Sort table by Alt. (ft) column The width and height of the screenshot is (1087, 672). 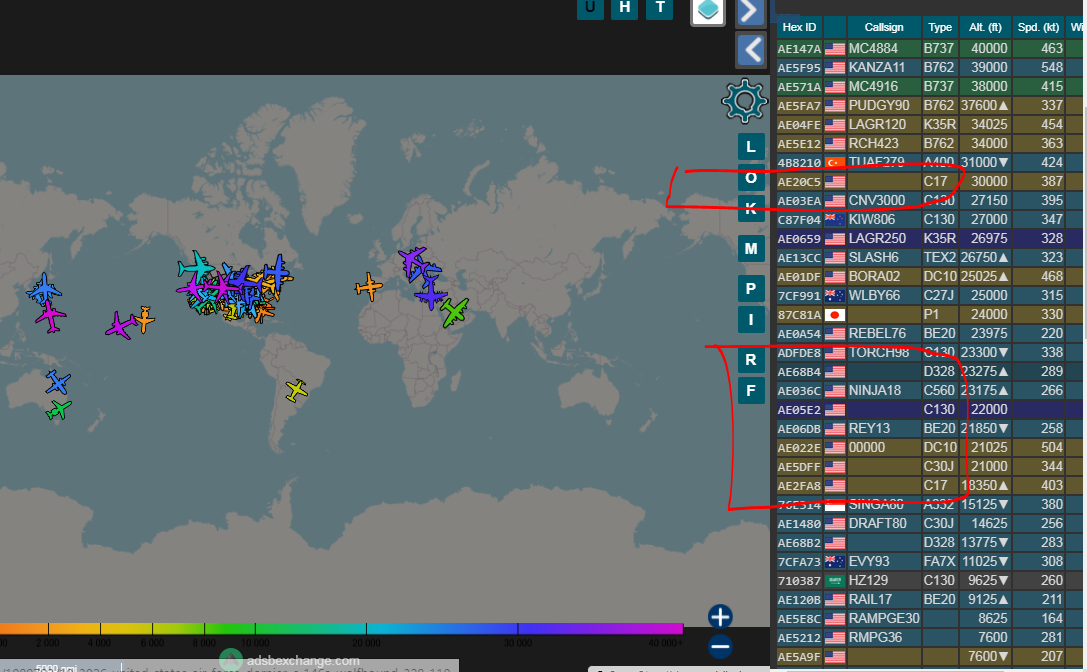coord(985,27)
